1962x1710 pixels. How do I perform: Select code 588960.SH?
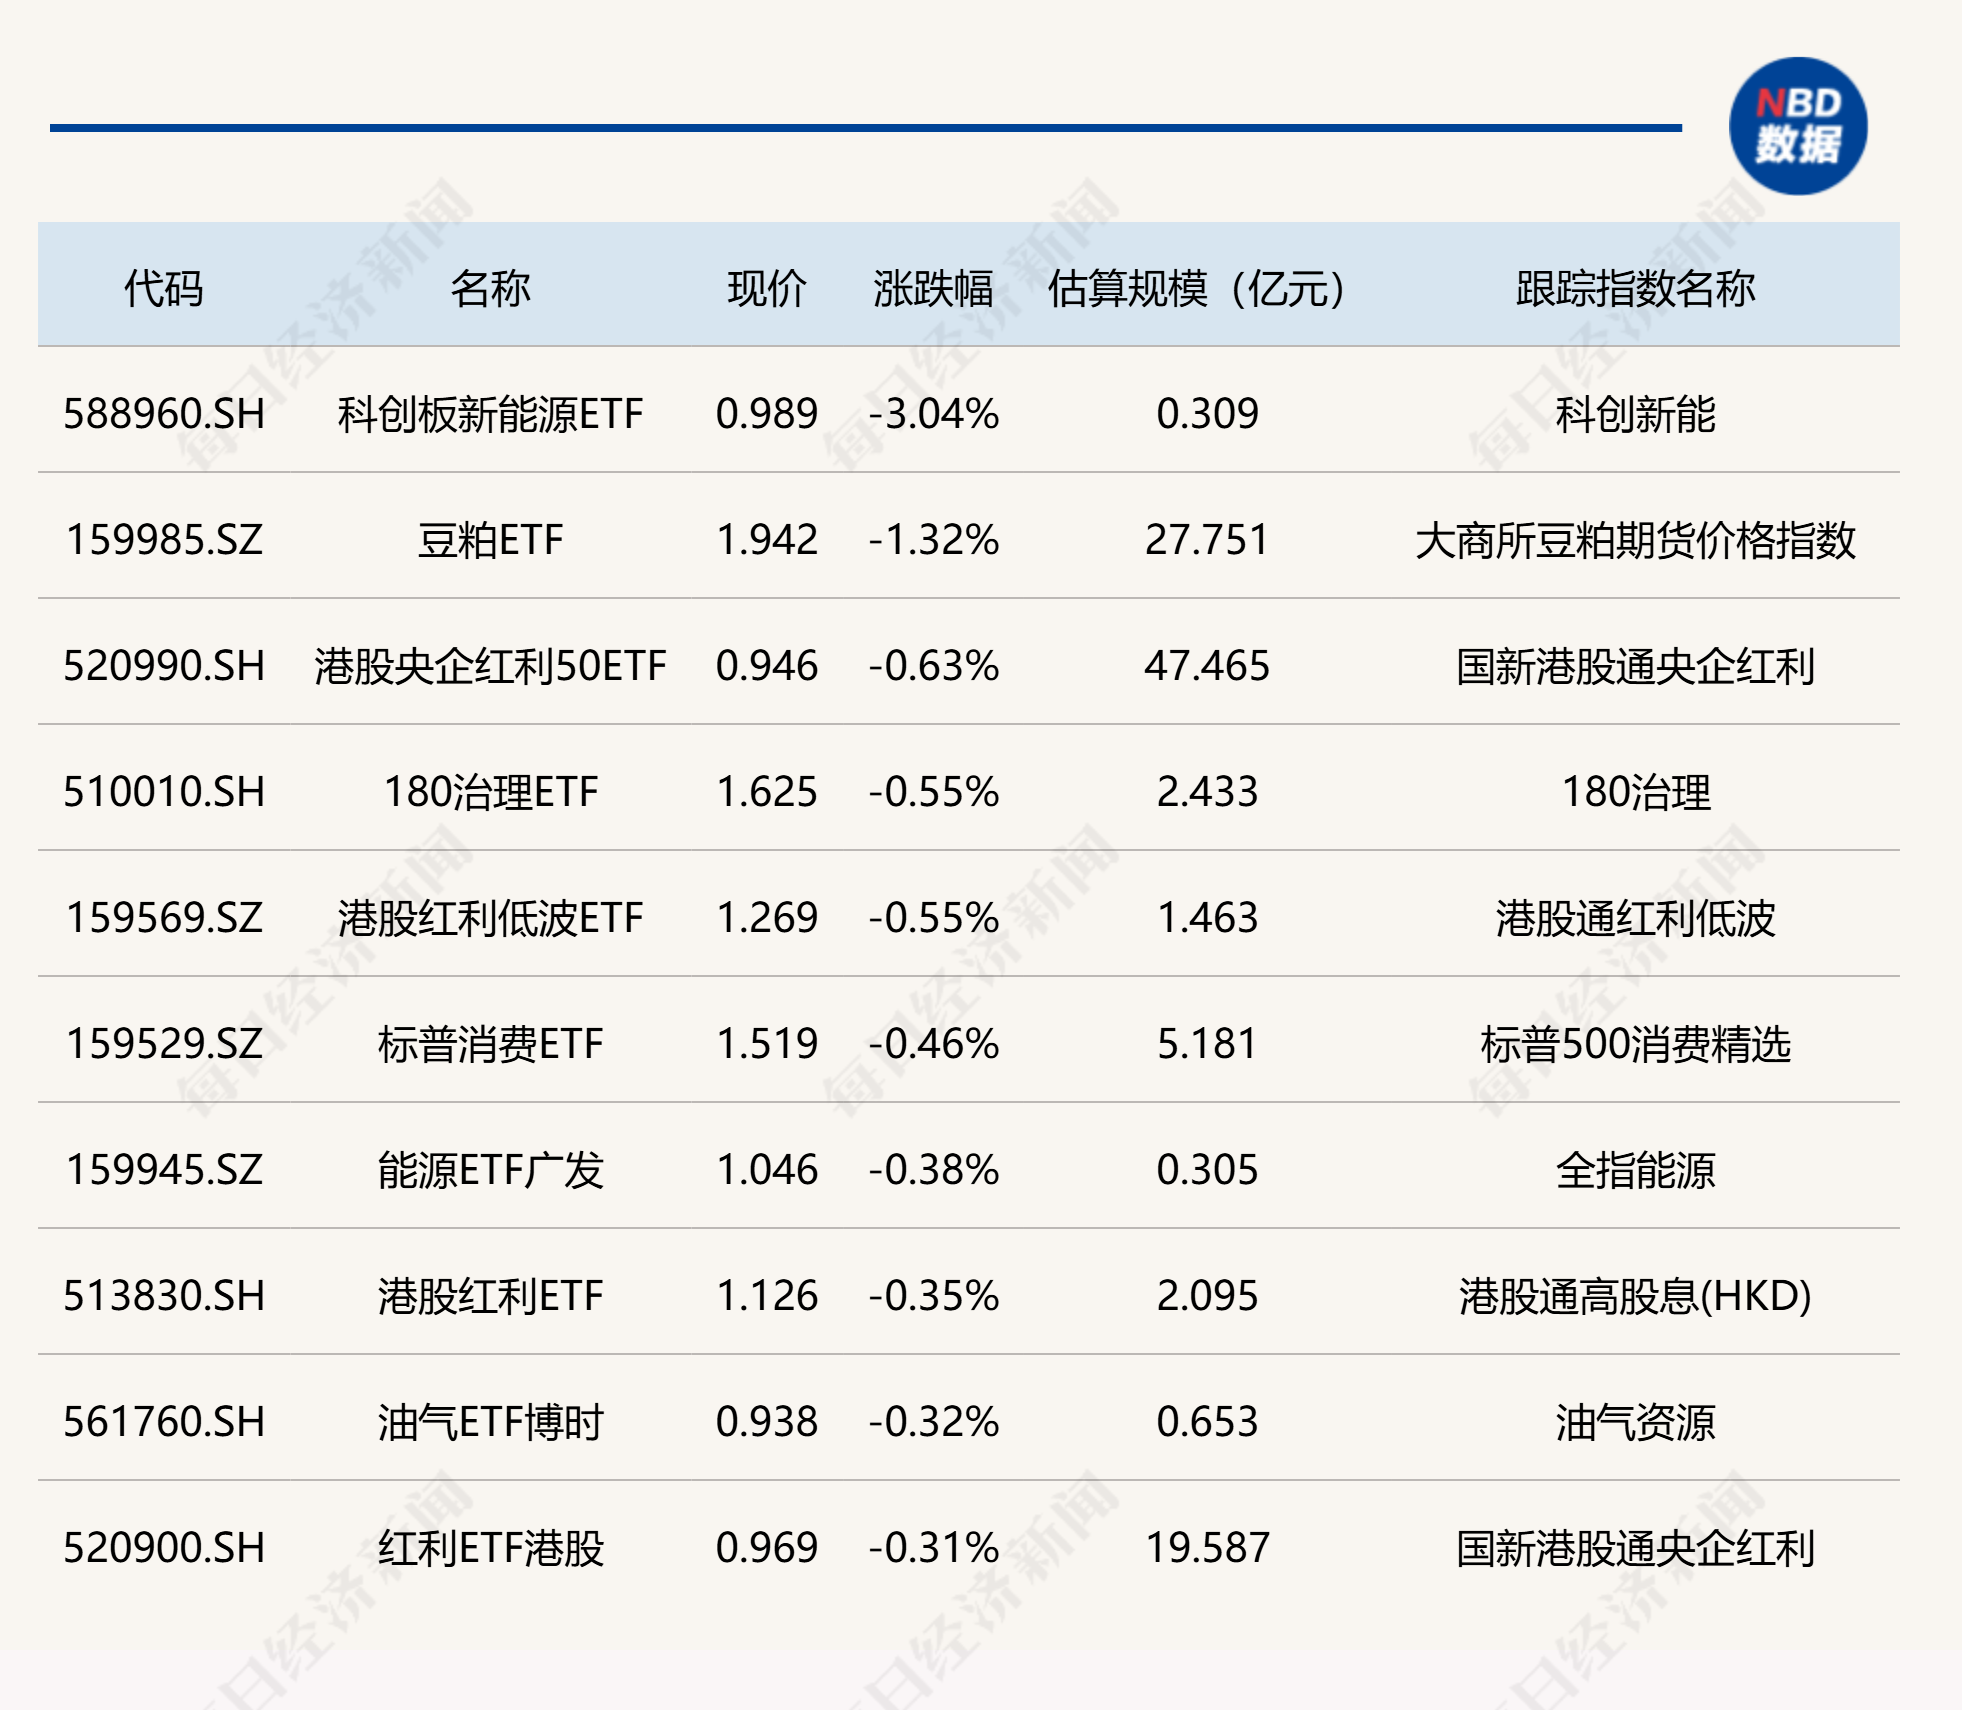[164, 414]
